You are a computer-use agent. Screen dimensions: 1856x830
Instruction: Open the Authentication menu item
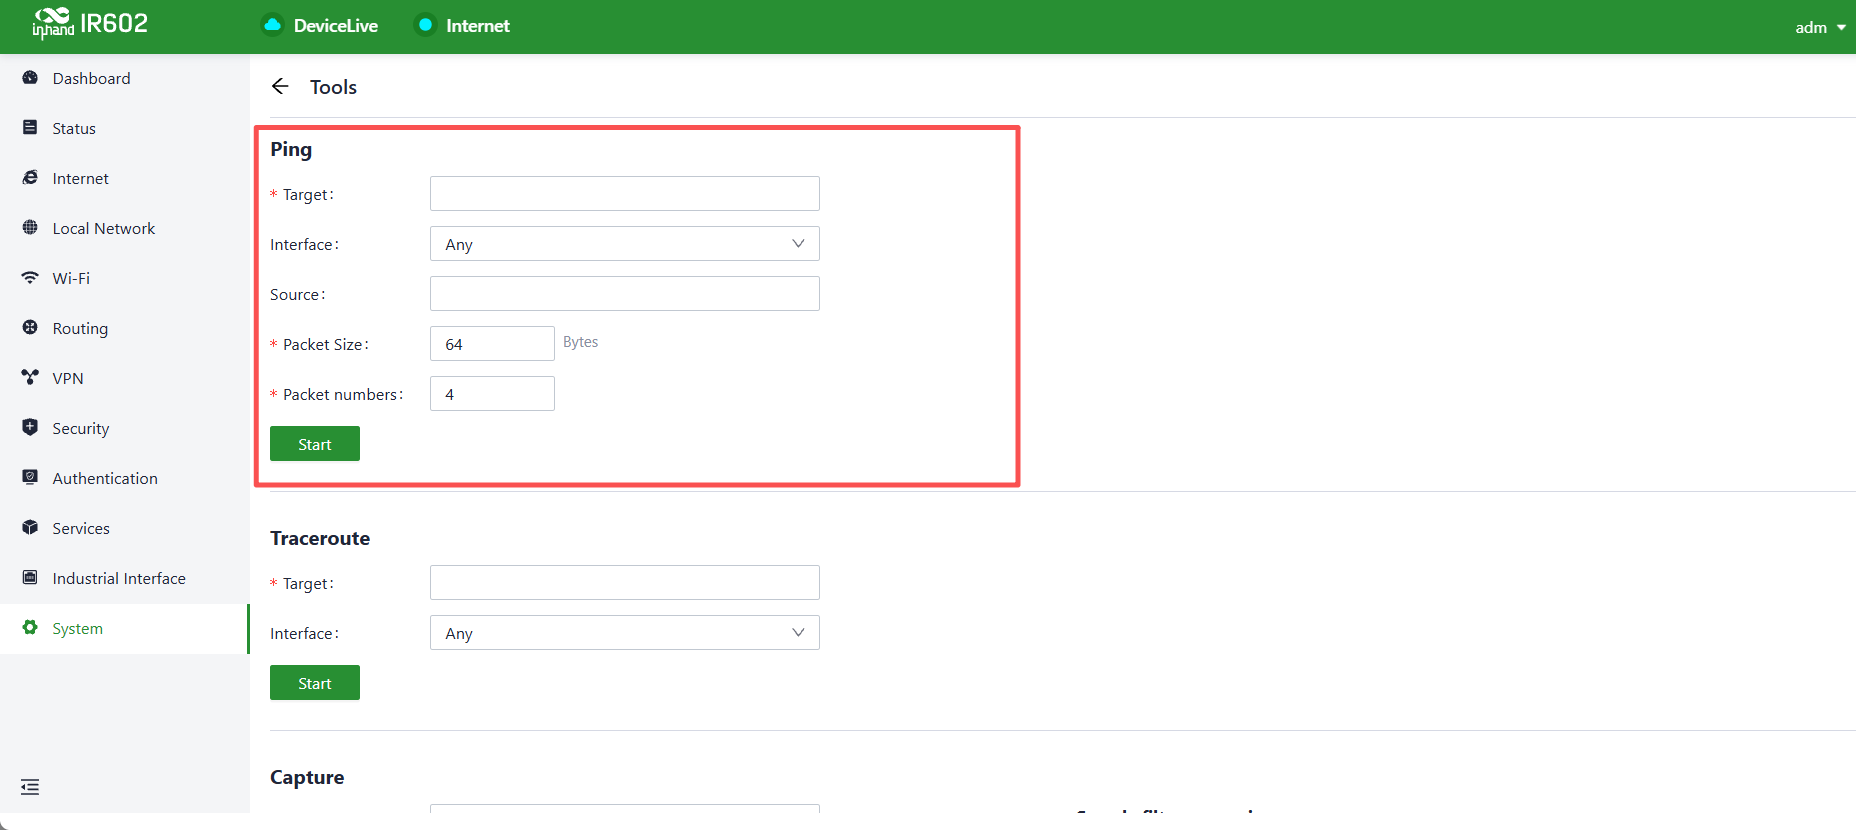125,478
